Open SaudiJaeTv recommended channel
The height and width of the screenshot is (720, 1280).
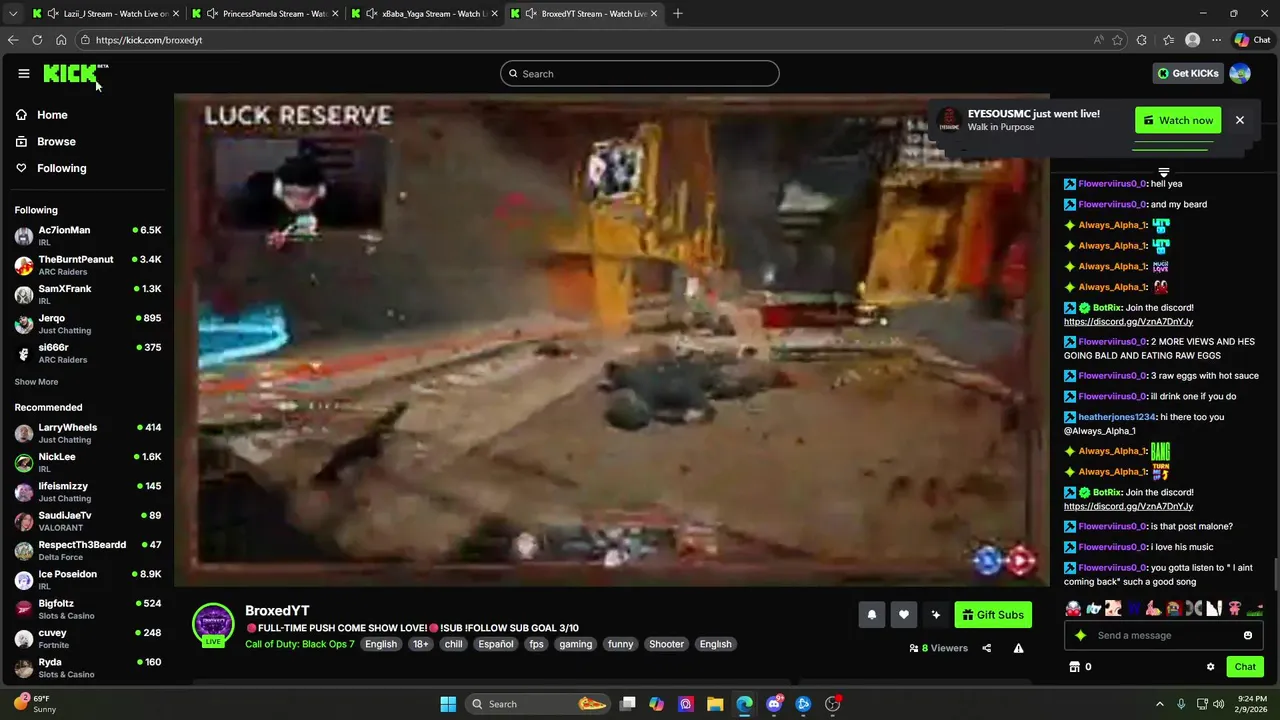(x=88, y=521)
